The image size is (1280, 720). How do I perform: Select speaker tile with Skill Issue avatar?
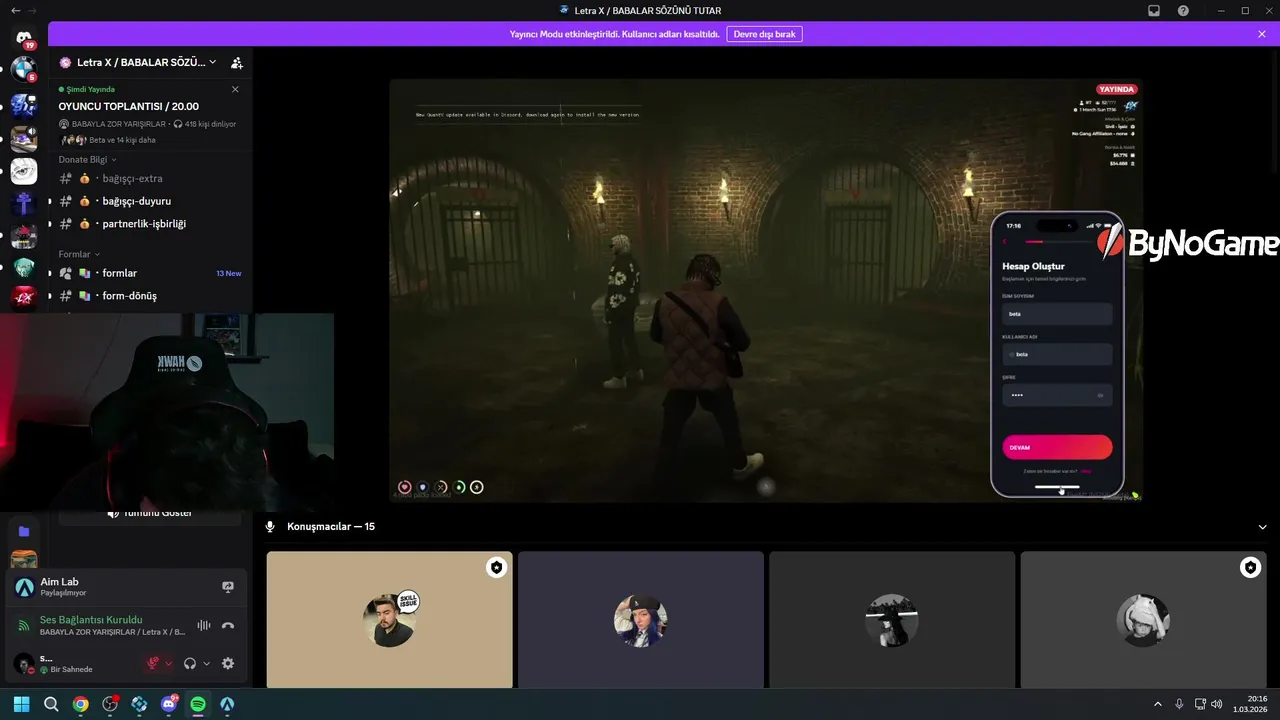point(389,620)
